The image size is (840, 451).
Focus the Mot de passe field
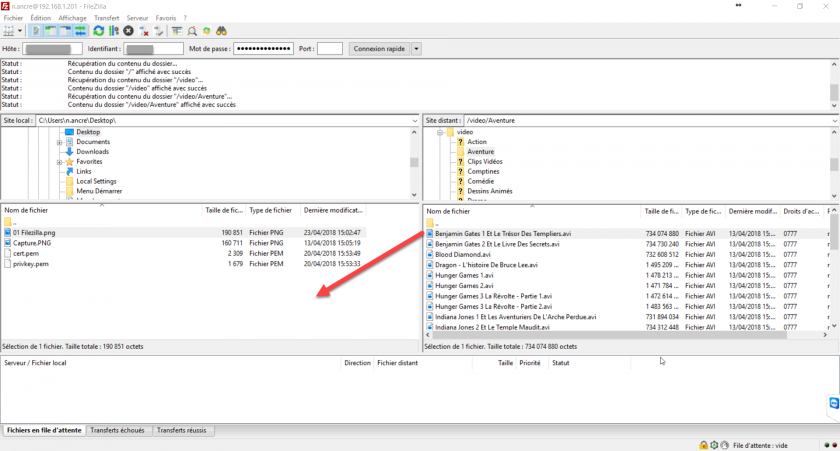point(264,49)
